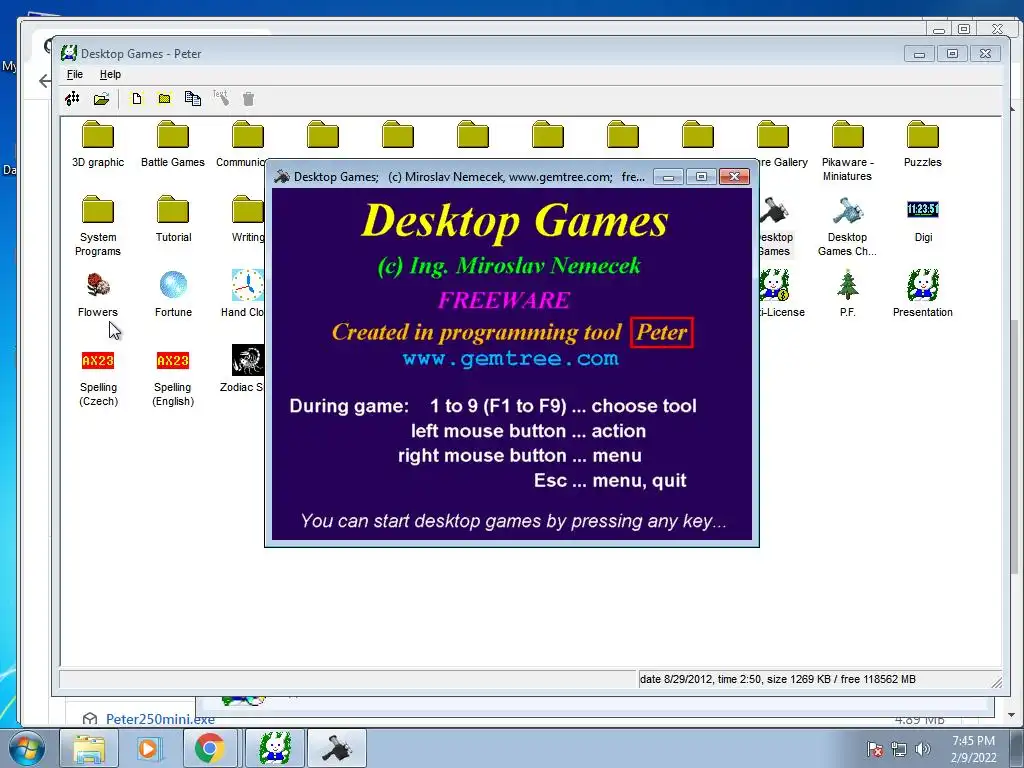Open the Windows Start button

[26, 748]
